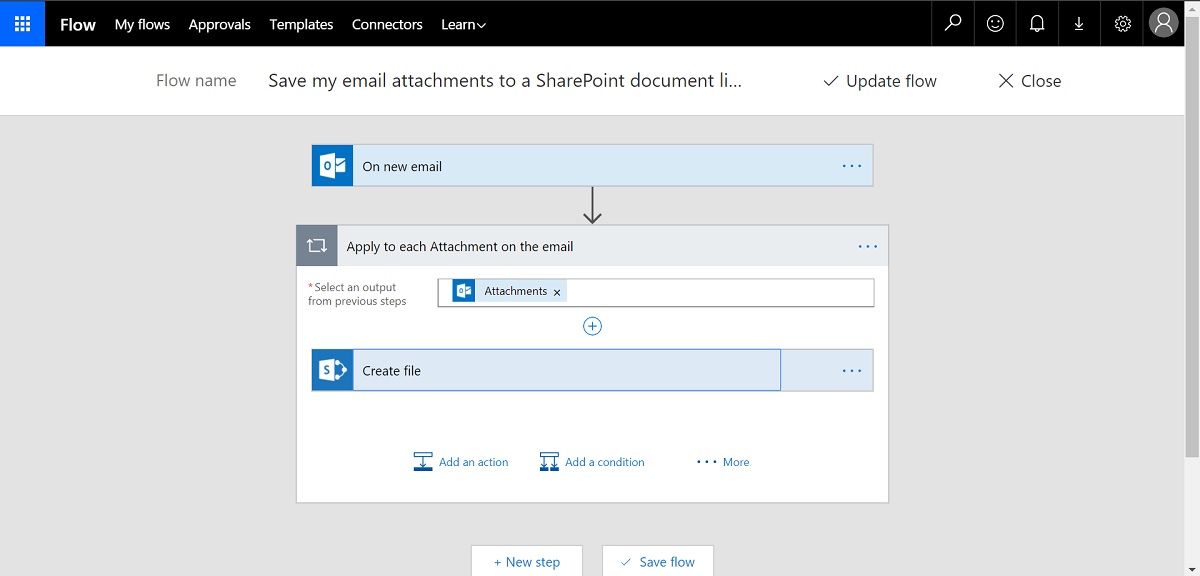Open ellipsis menu for On new email
This screenshot has width=1200, height=576.
click(852, 166)
